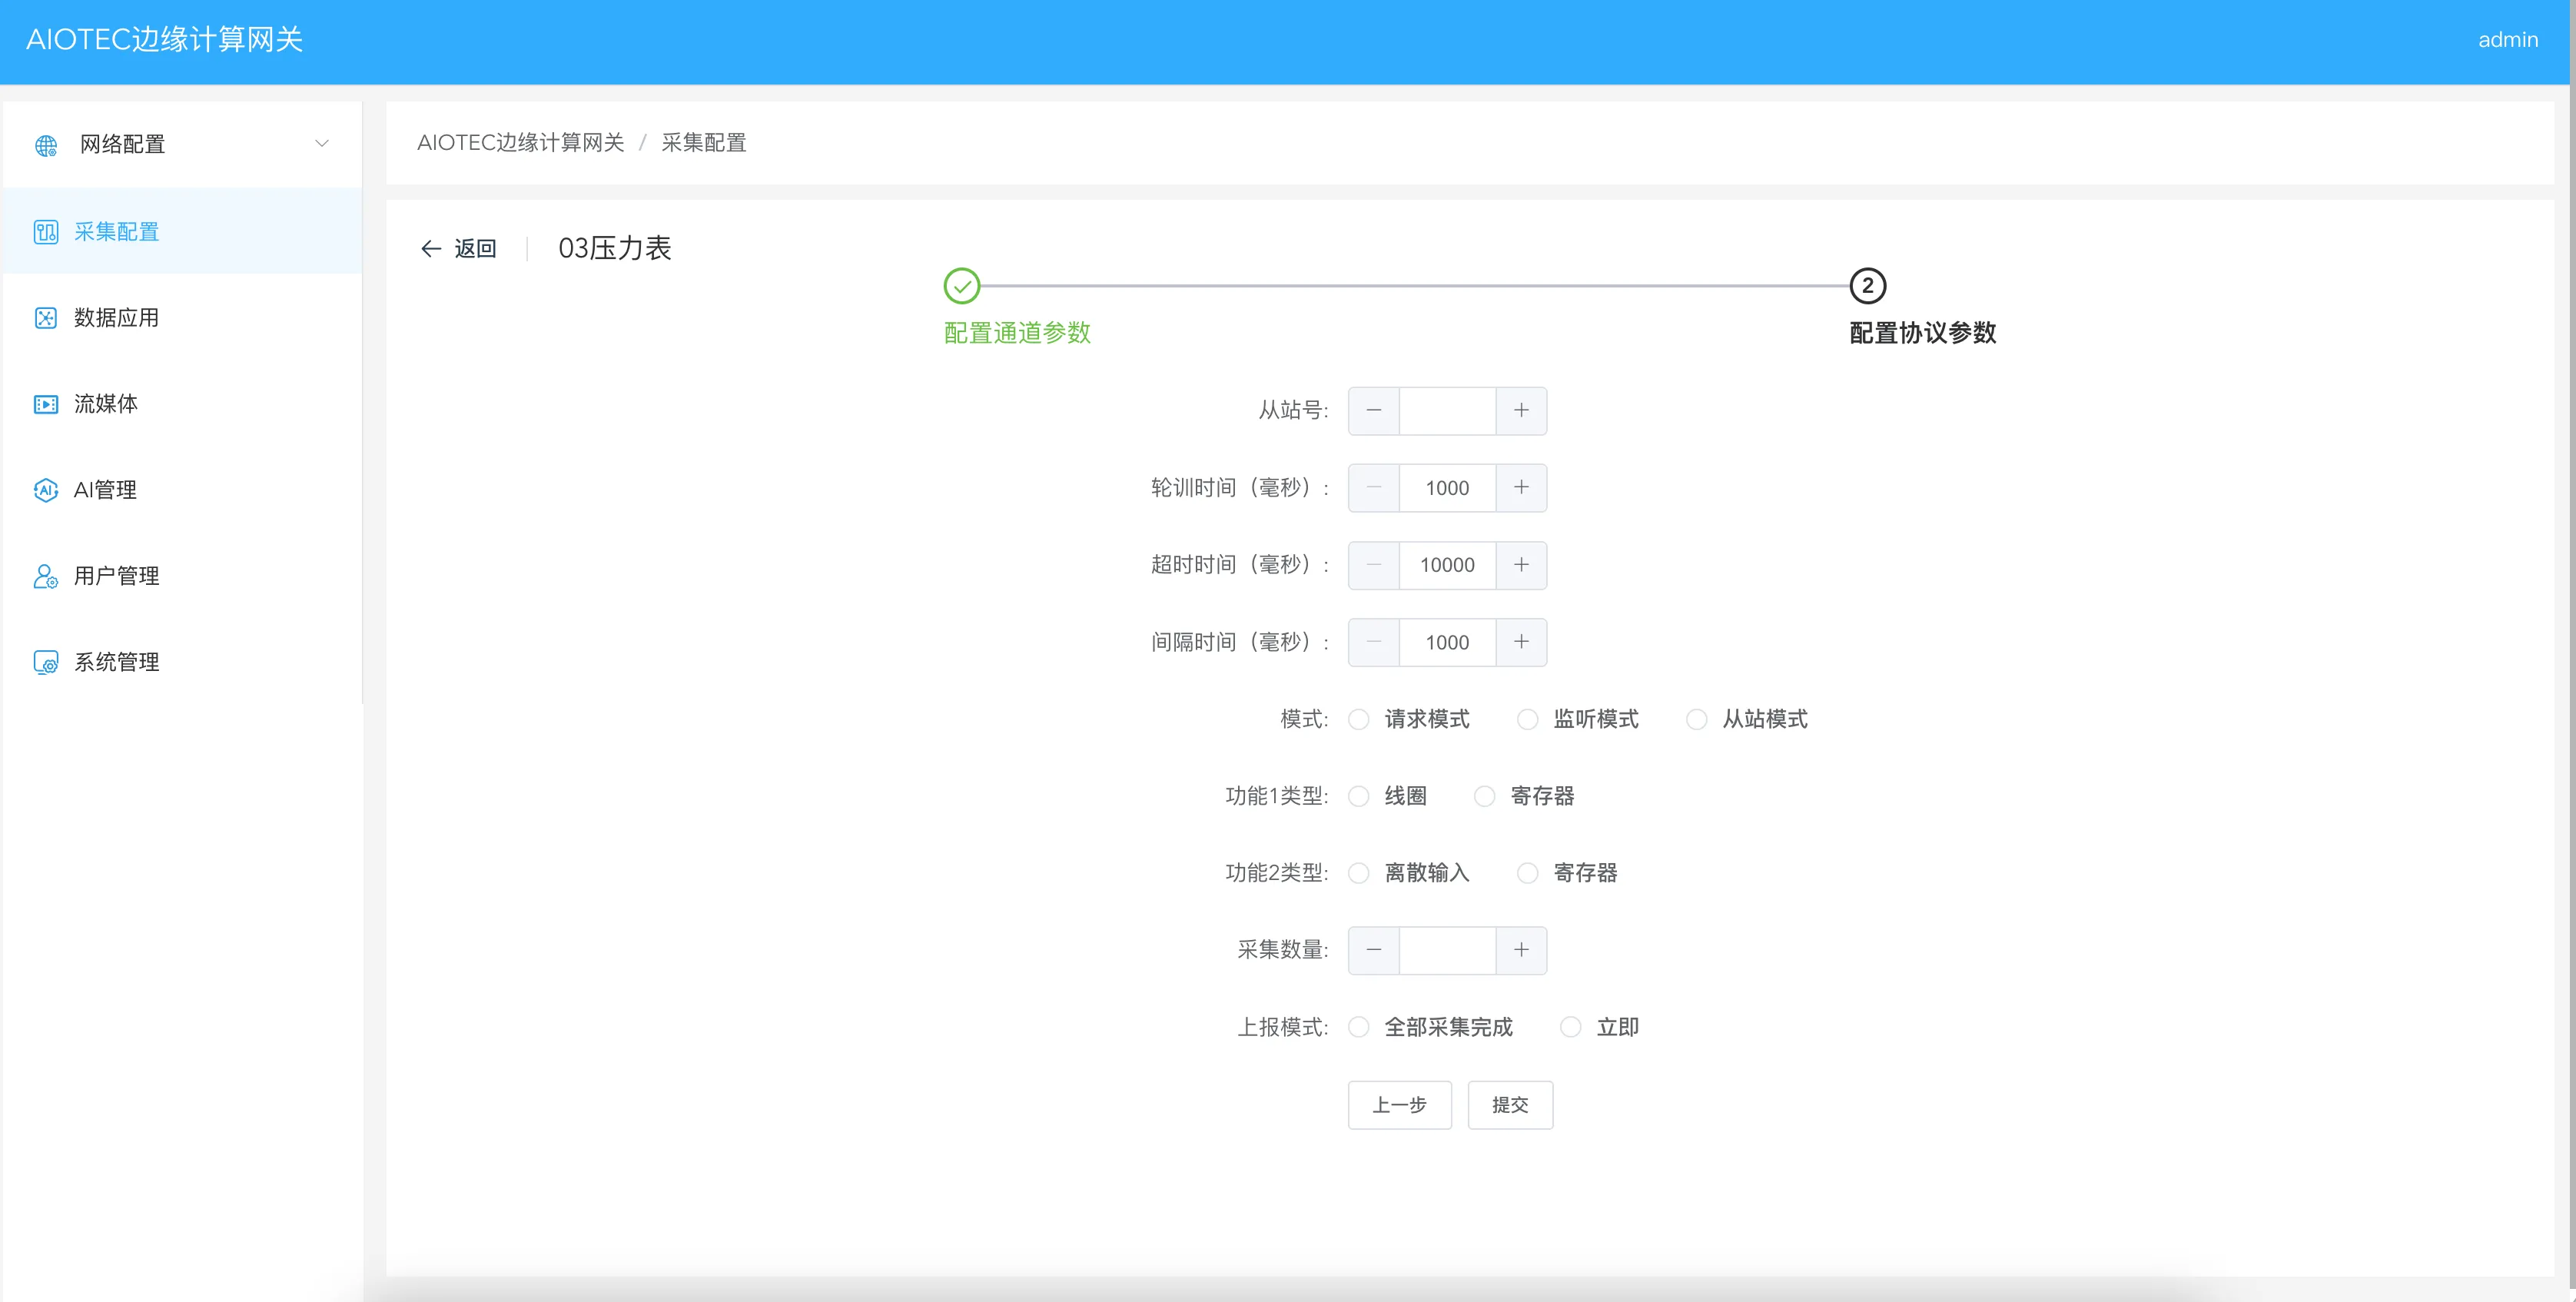Screen dimensions: 2576x1302
Task: Select the 请求模式 radio option
Action: pyautogui.click(x=1358, y=719)
